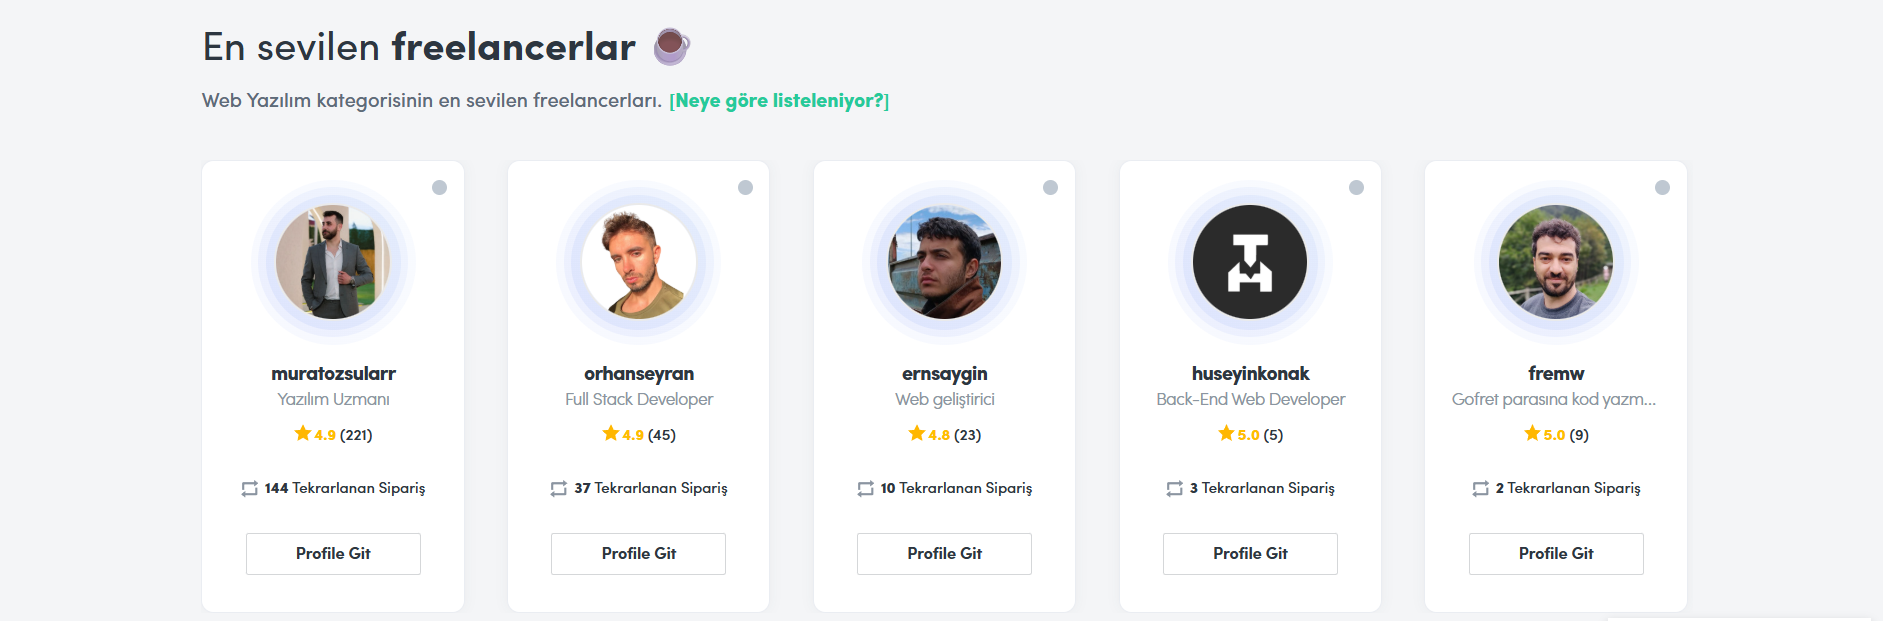
Task: Click the repeat orders icon for fremw
Action: [x=1480, y=489]
